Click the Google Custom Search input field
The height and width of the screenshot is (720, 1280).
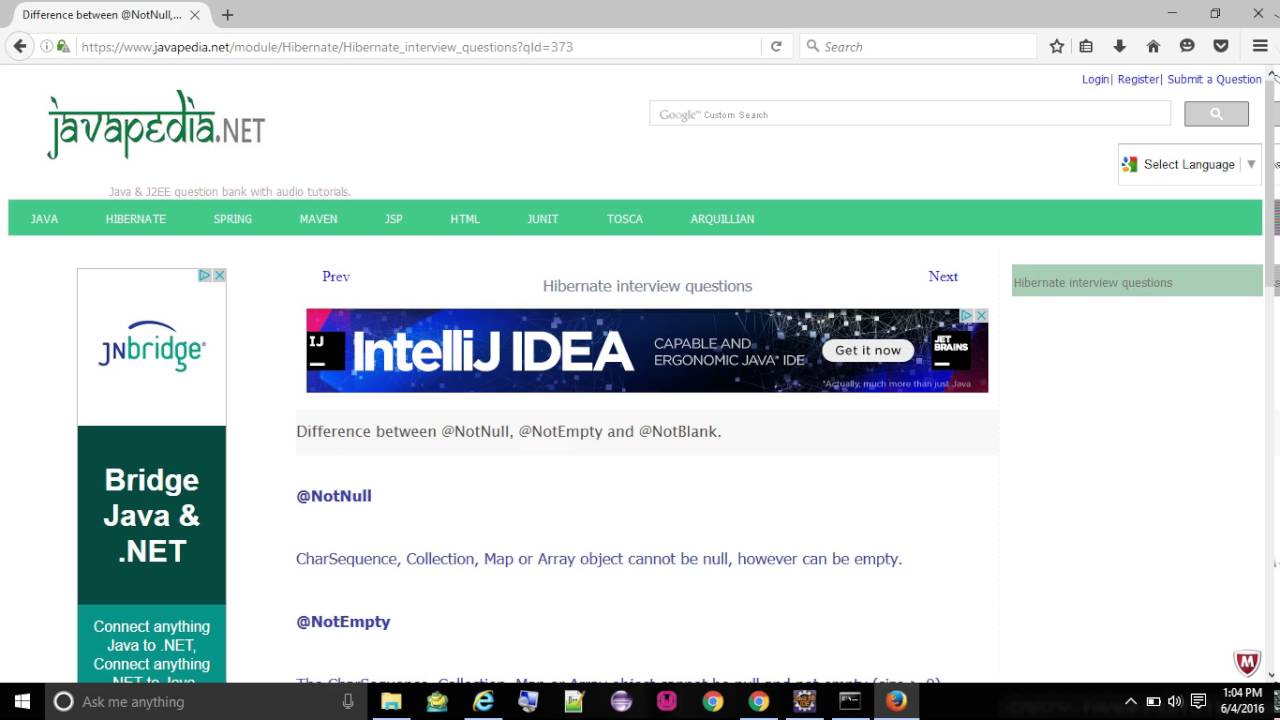pyautogui.click(x=910, y=114)
